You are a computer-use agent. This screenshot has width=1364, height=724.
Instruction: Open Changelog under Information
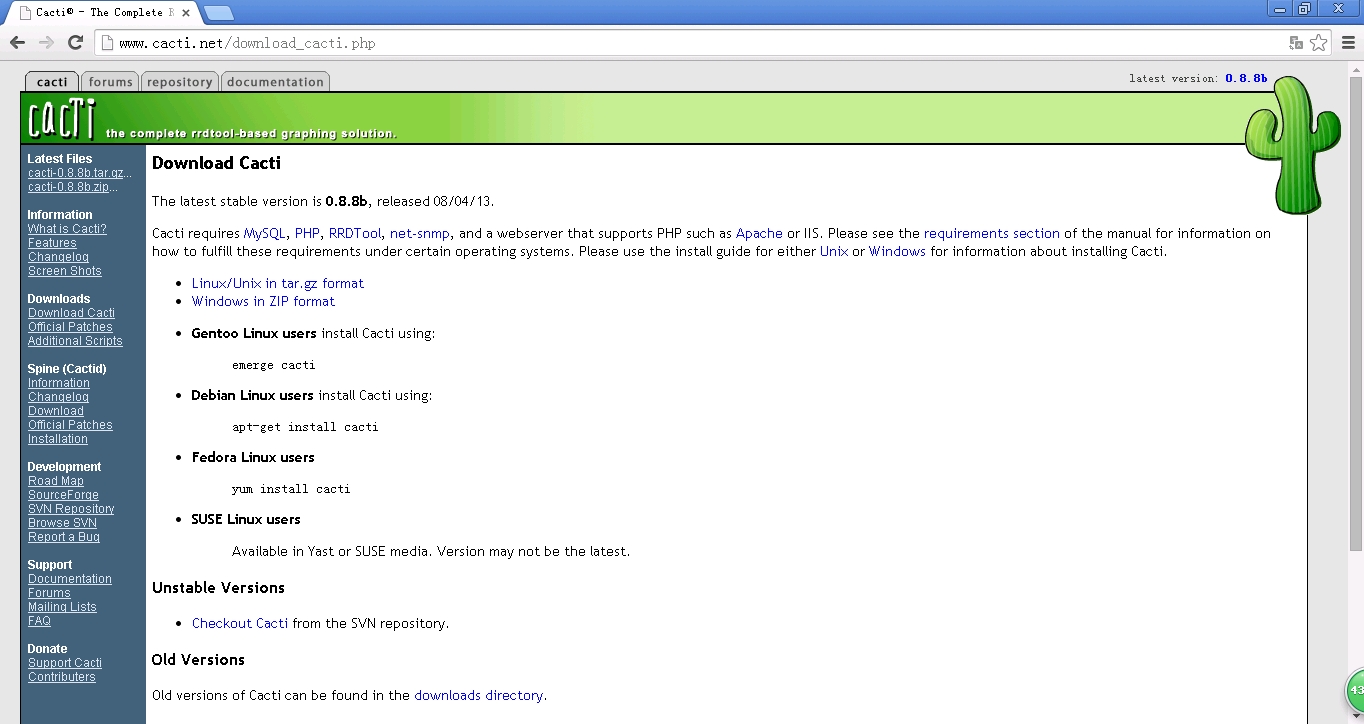click(x=58, y=257)
